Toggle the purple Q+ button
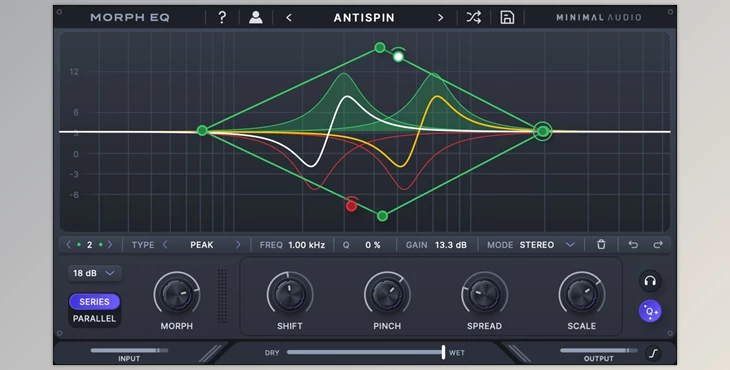730x370 pixels. coord(650,311)
